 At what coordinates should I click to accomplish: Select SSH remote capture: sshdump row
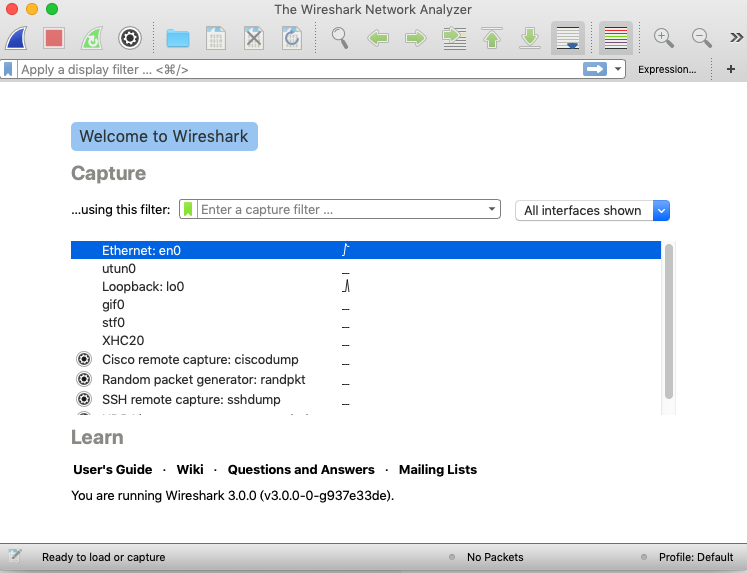(x=366, y=400)
